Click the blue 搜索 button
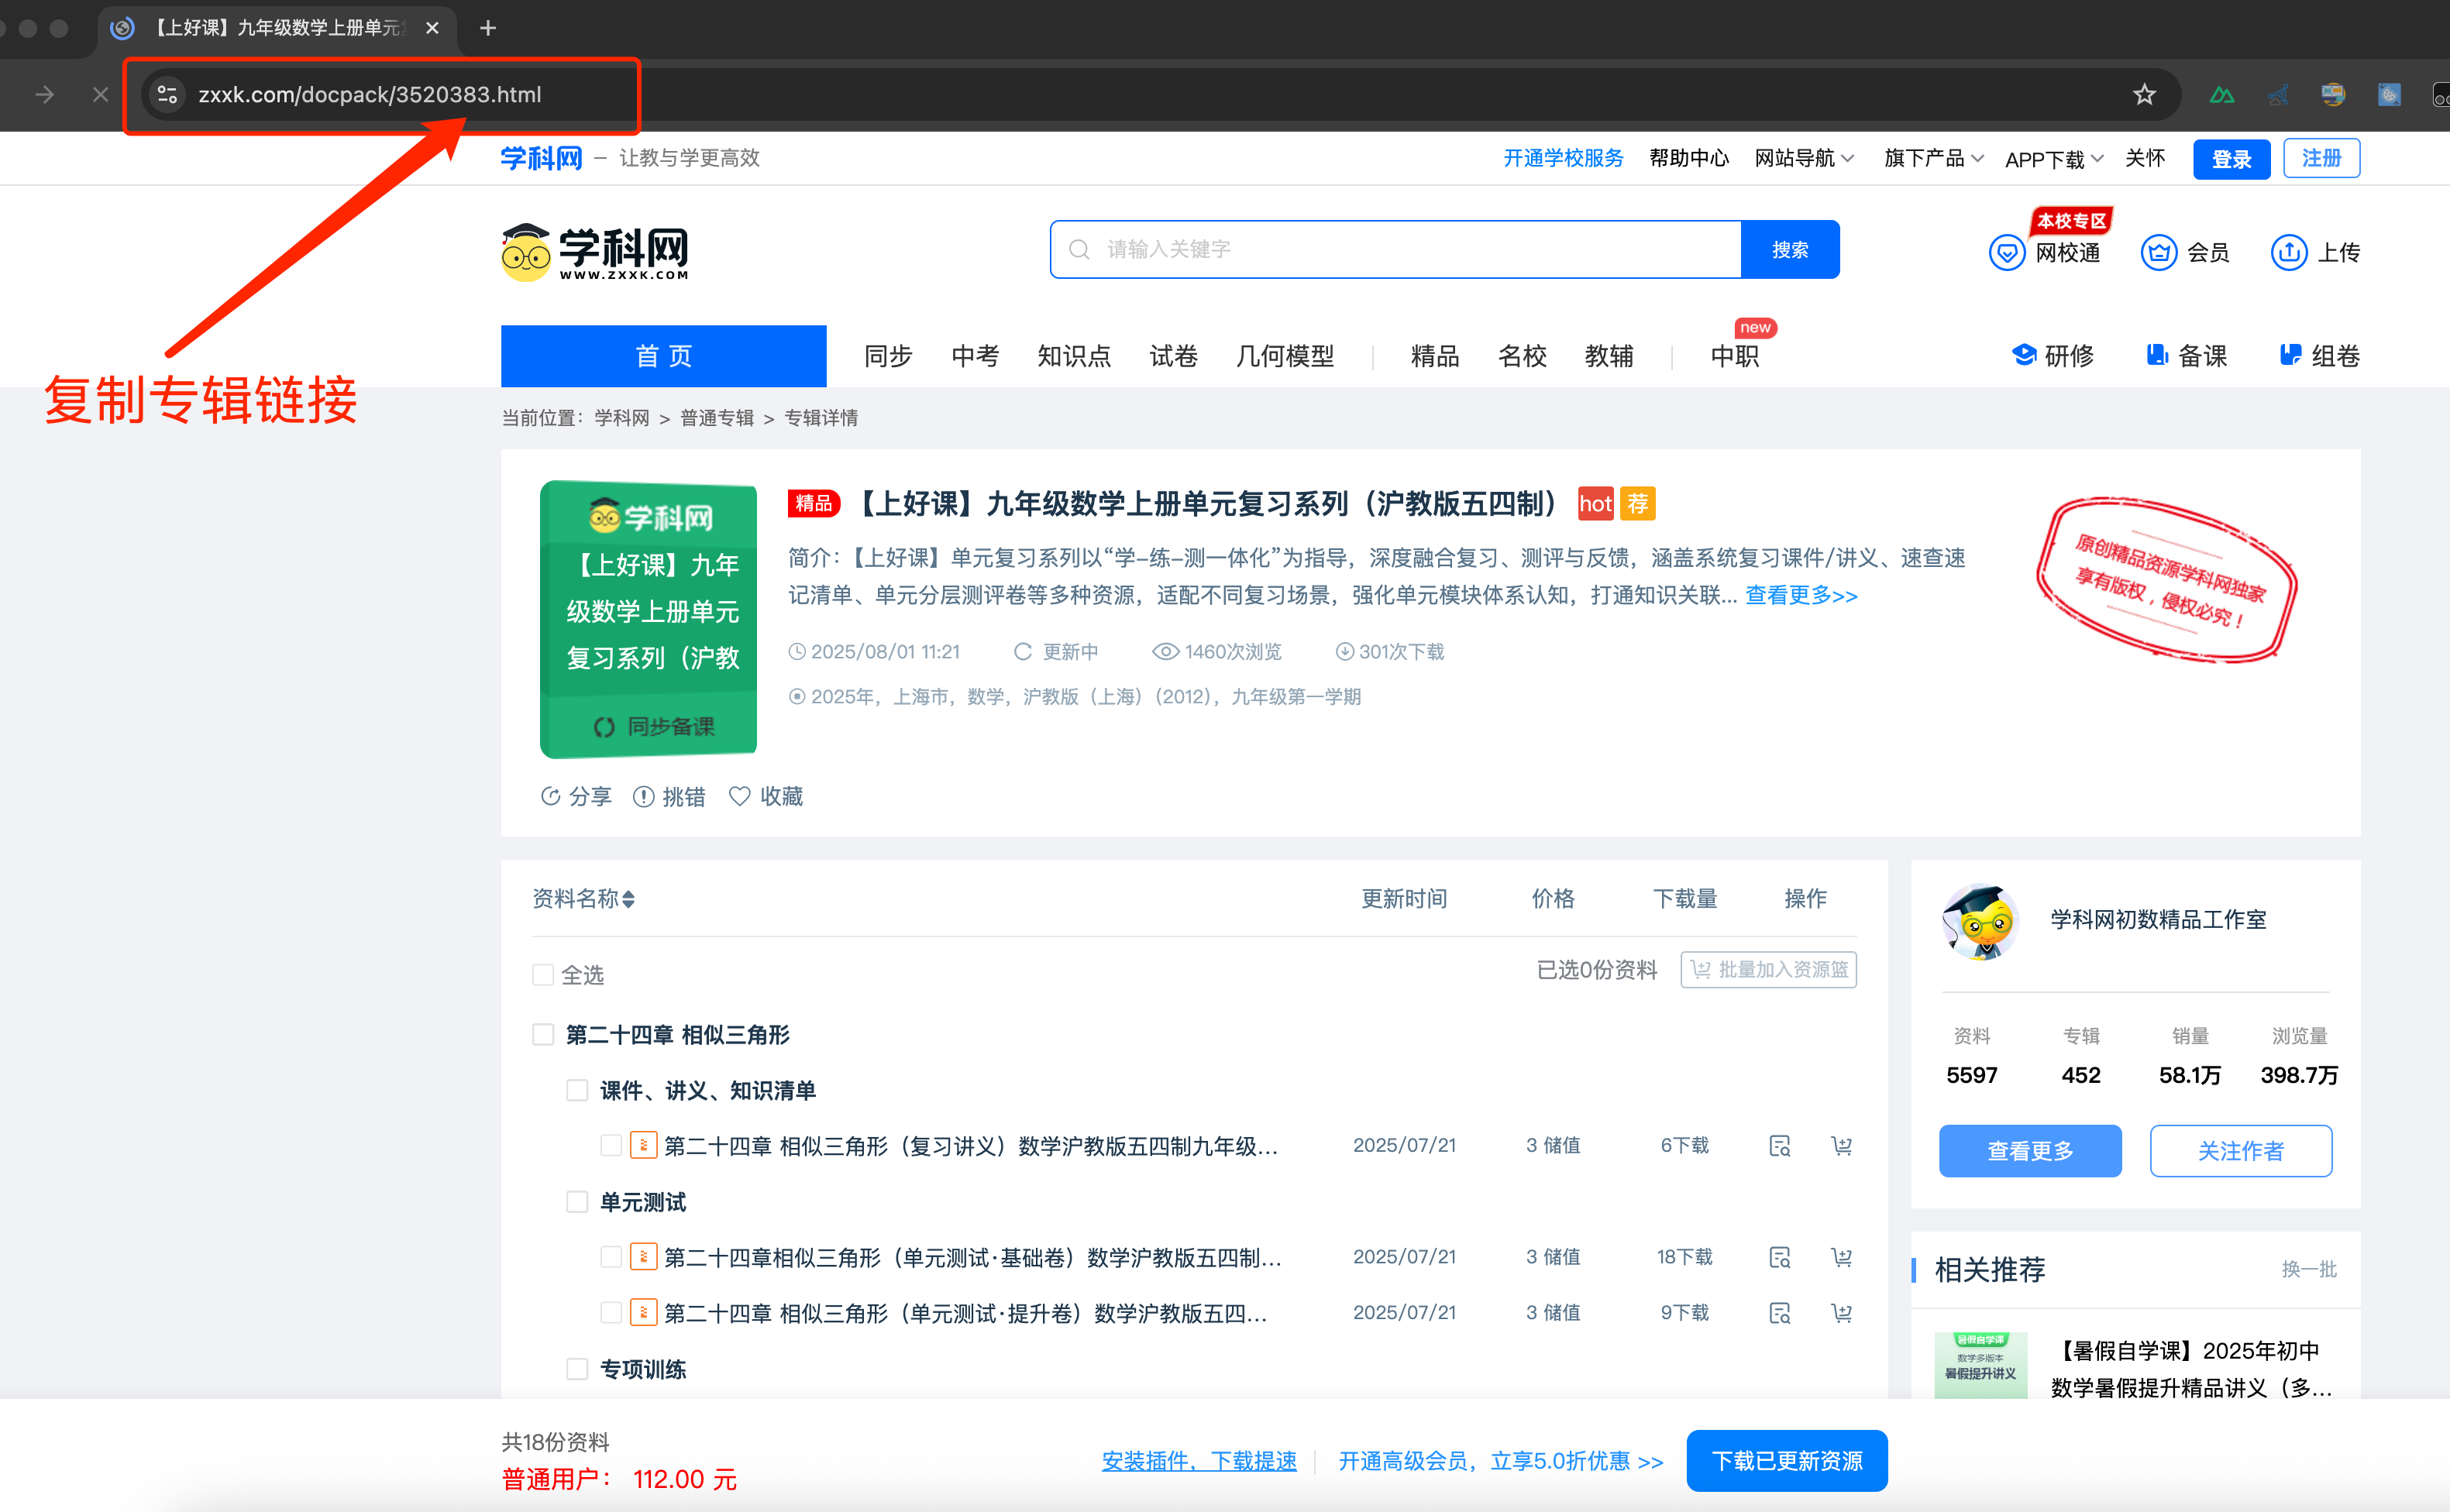2450x1512 pixels. coord(1790,249)
